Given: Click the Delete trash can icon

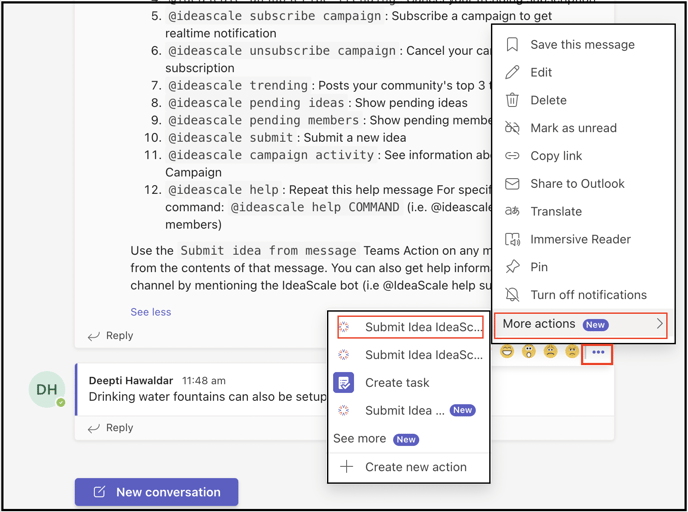Looking at the screenshot, I should tap(512, 100).
